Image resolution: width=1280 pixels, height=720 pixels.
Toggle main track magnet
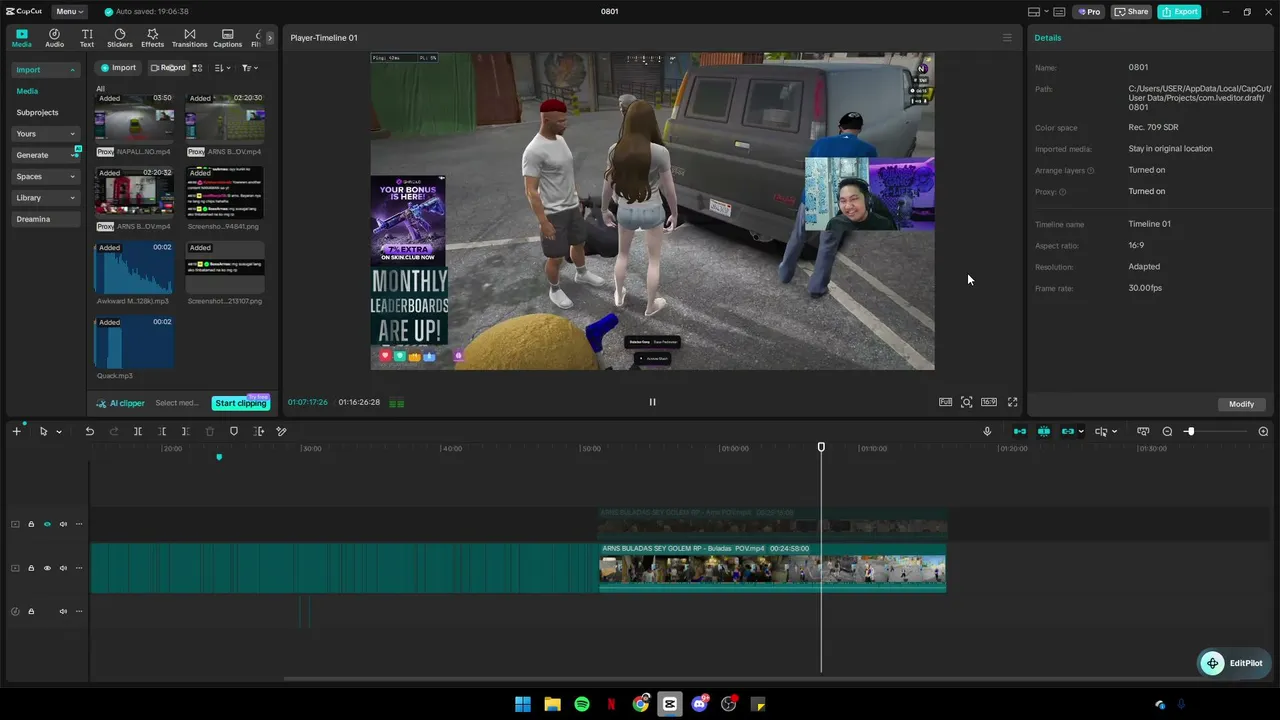pos(1020,431)
